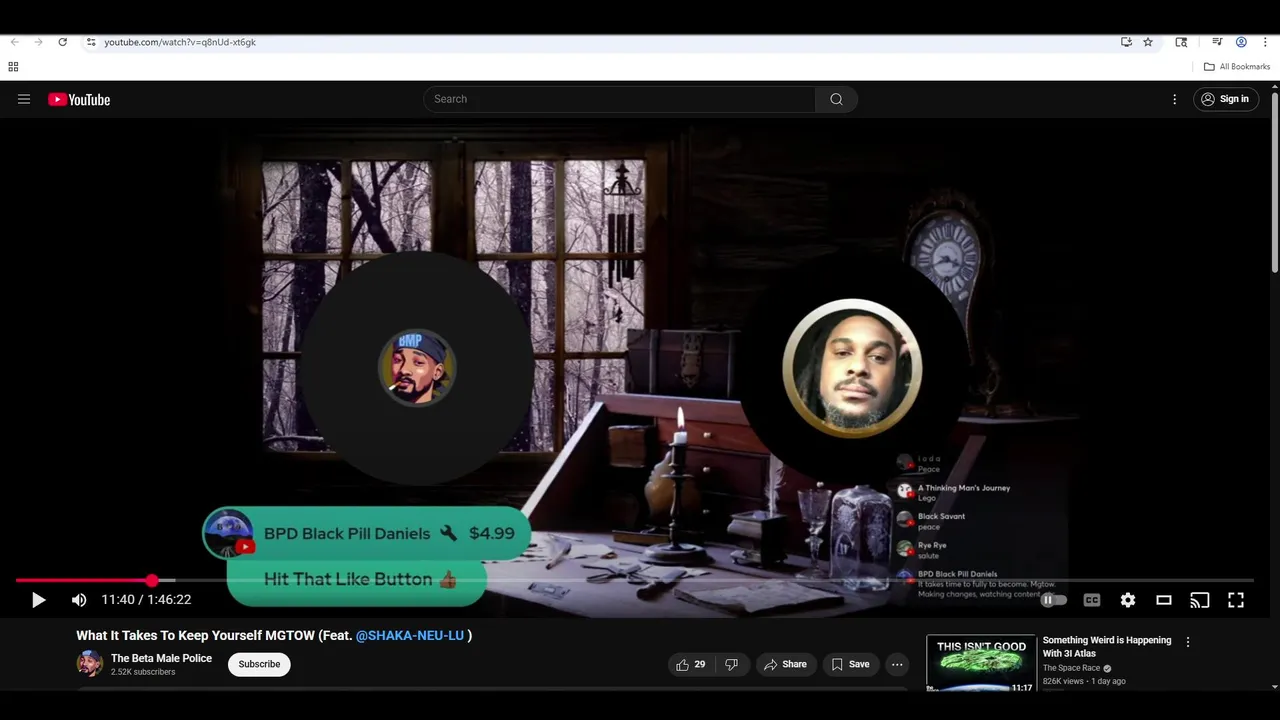The height and width of the screenshot is (720, 1280).
Task: Bookmark this page with the star
Action: click(x=1148, y=42)
